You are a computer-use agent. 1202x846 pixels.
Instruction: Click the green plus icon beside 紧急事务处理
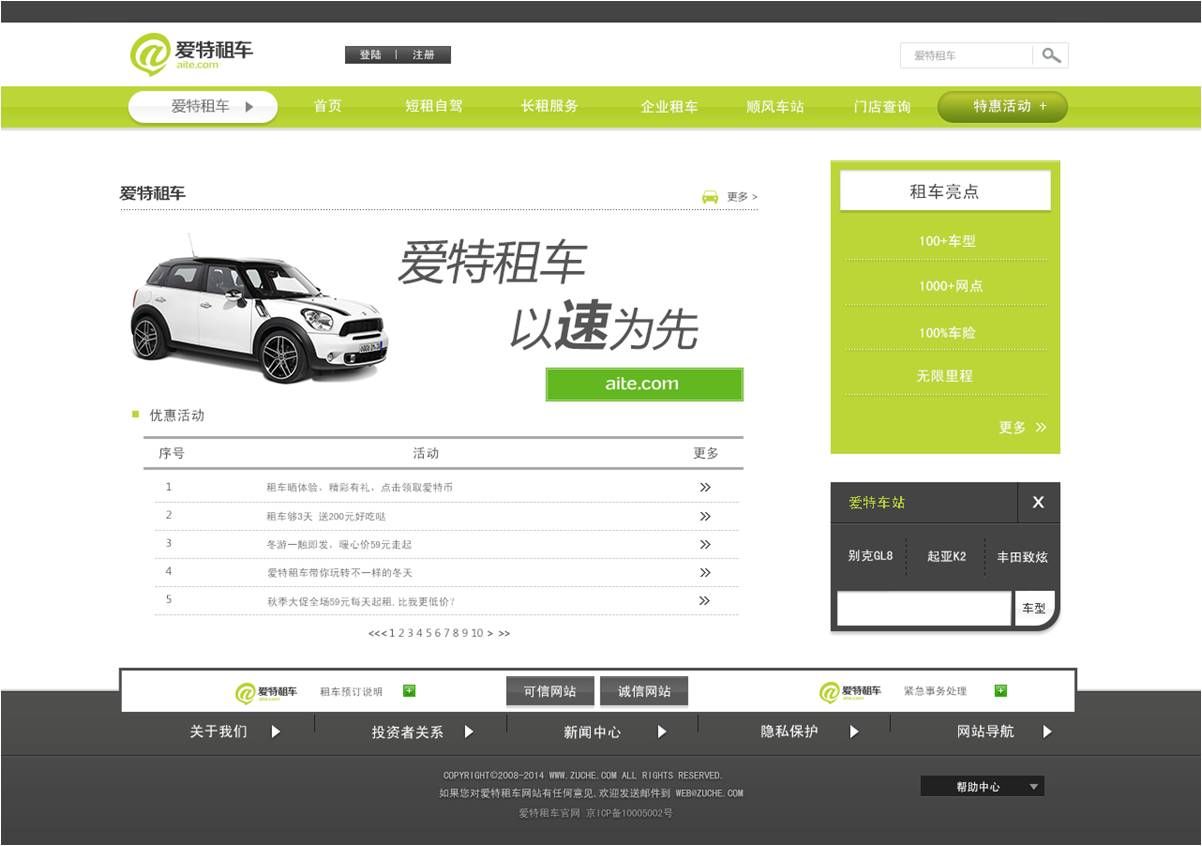1000,691
